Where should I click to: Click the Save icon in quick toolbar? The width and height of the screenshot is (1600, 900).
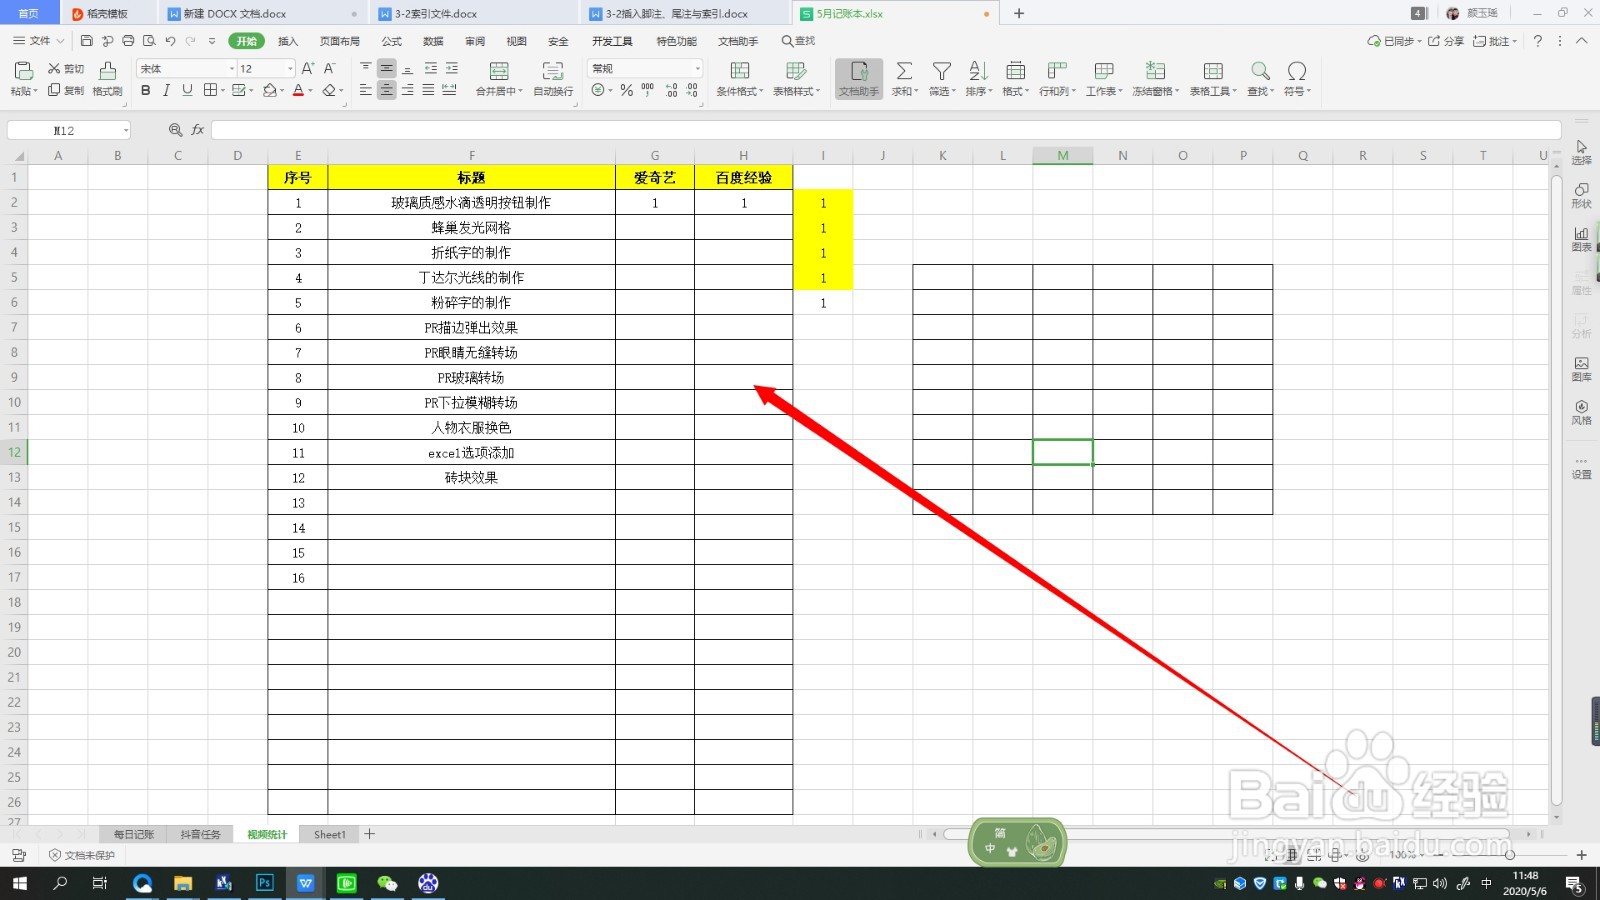[87, 41]
